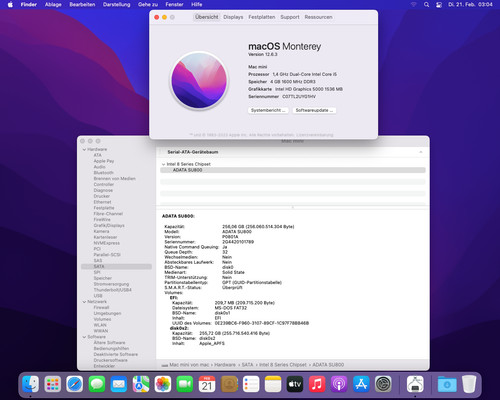Collapse the Netzwerk section in sidebar

click(x=84, y=302)
